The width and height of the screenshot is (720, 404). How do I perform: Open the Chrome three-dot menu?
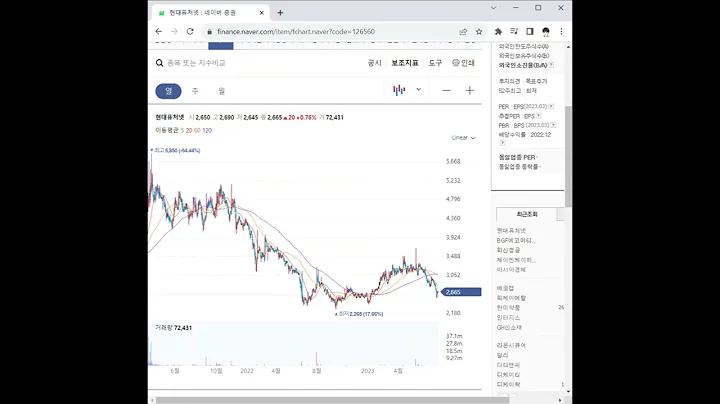click(561, 31)
